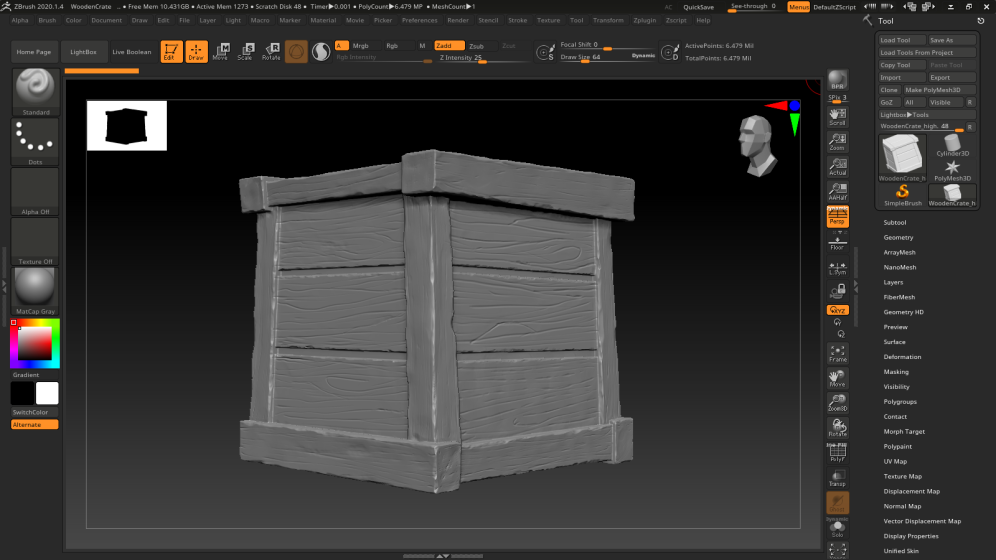Open the MatCap Gray material picker
This screenshot has height=560, width=996.
pos(35,290)
